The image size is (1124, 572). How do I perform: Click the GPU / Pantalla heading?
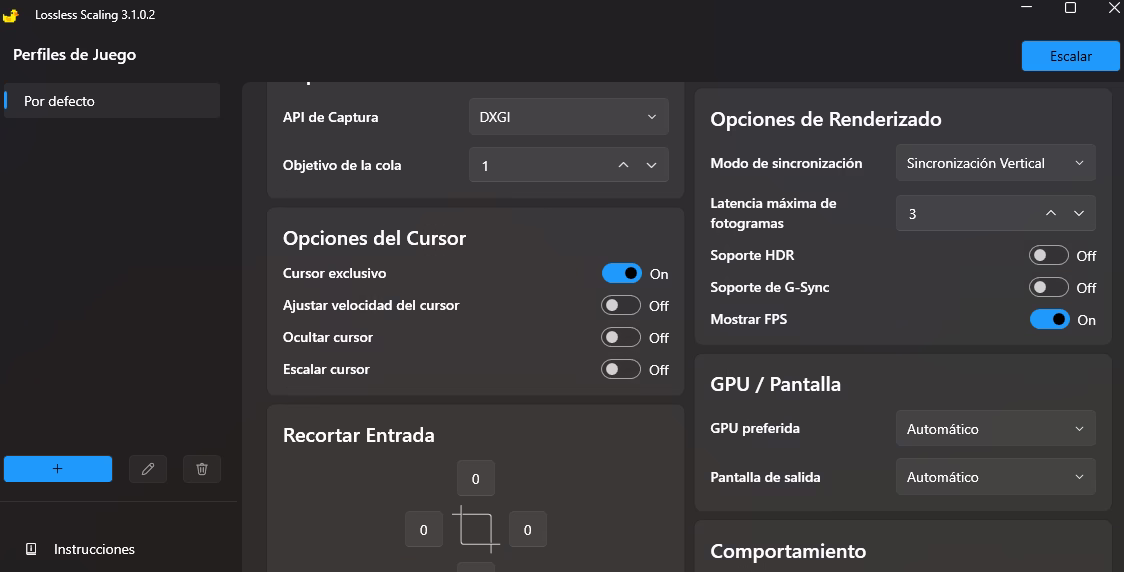776,384
